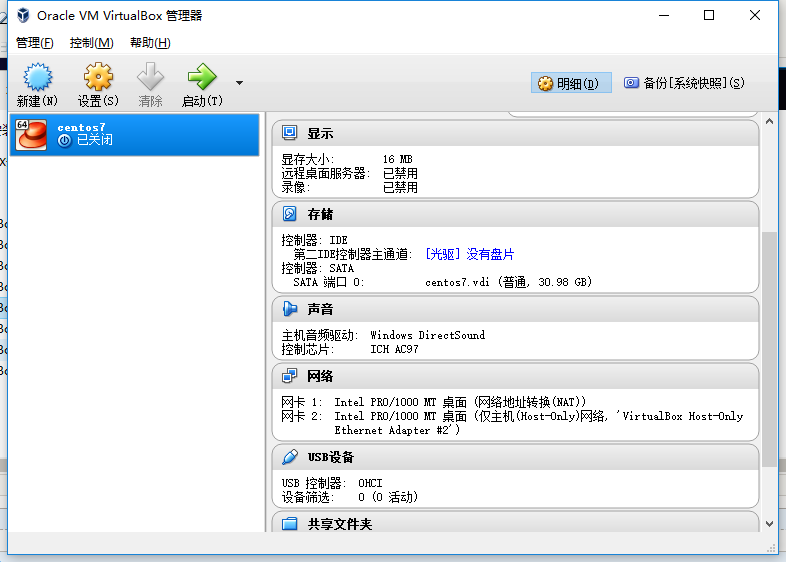This screenshot has width=786, height=562.
Task: Click the 控制器: SATA label
Action: (318, 268)
